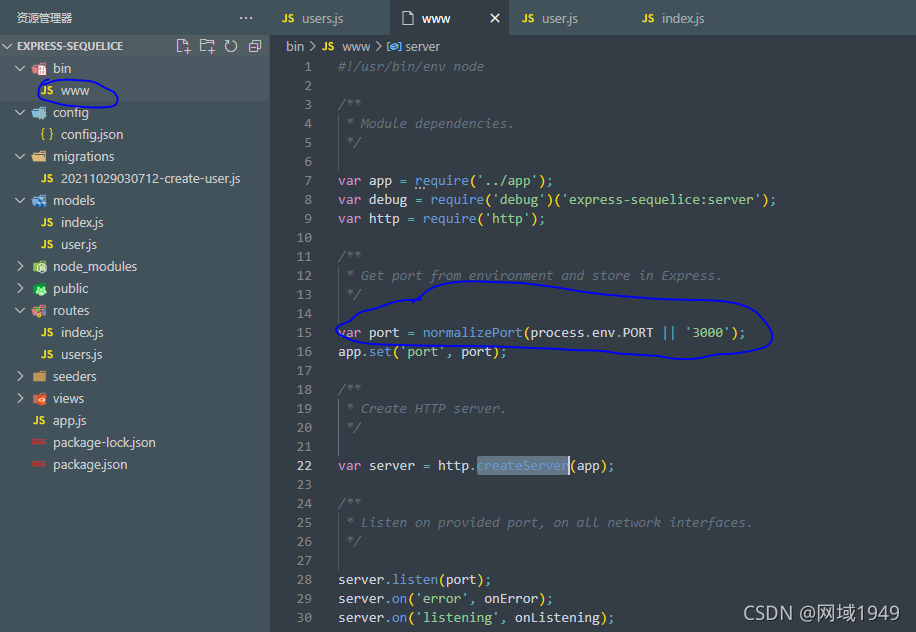Refresh the explorer file tree
This screenshot has width=916, height=632.
coord(231,46)
